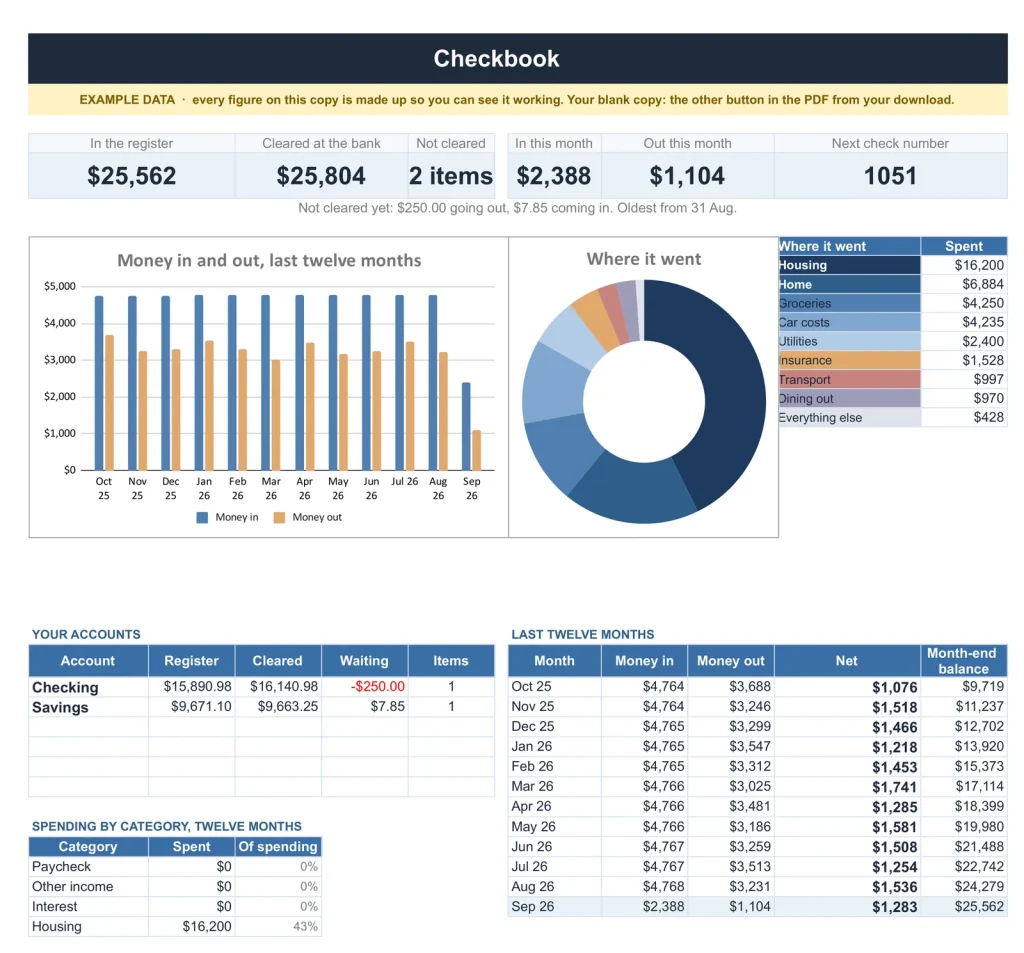Click the red -$250.00 Checking waiting amount
The height and width of the screenshot is (953, 1024).
pos(377,686)
